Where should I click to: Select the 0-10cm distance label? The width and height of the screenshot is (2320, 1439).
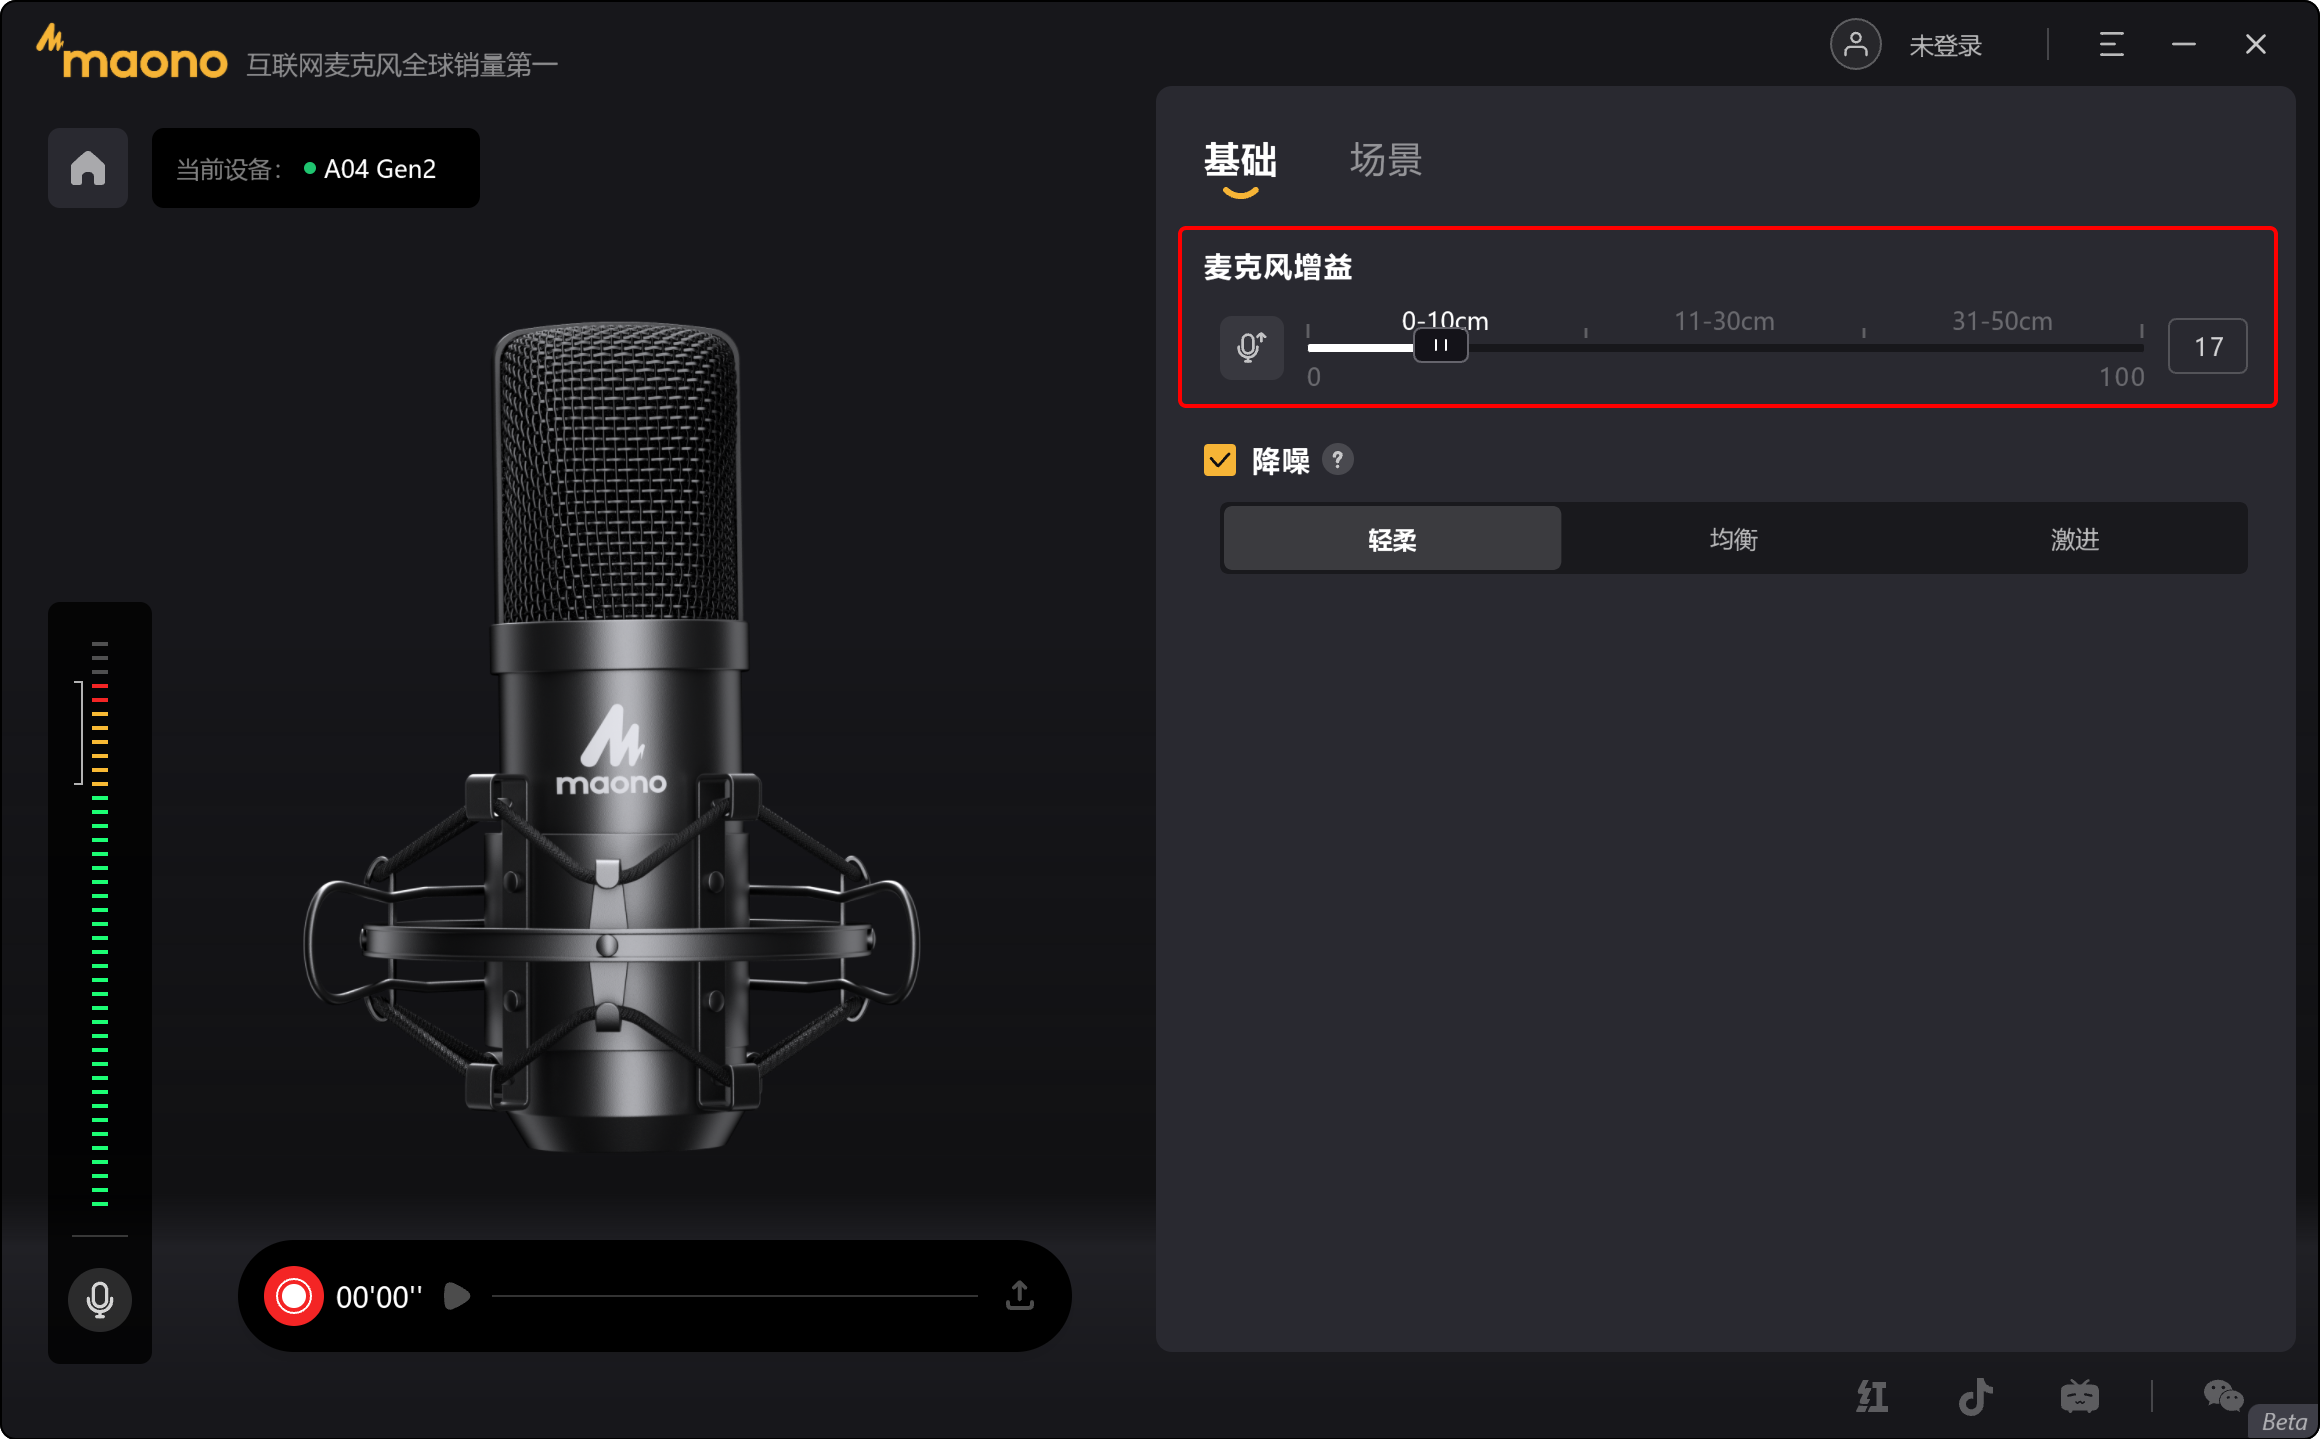[1445, 321]
